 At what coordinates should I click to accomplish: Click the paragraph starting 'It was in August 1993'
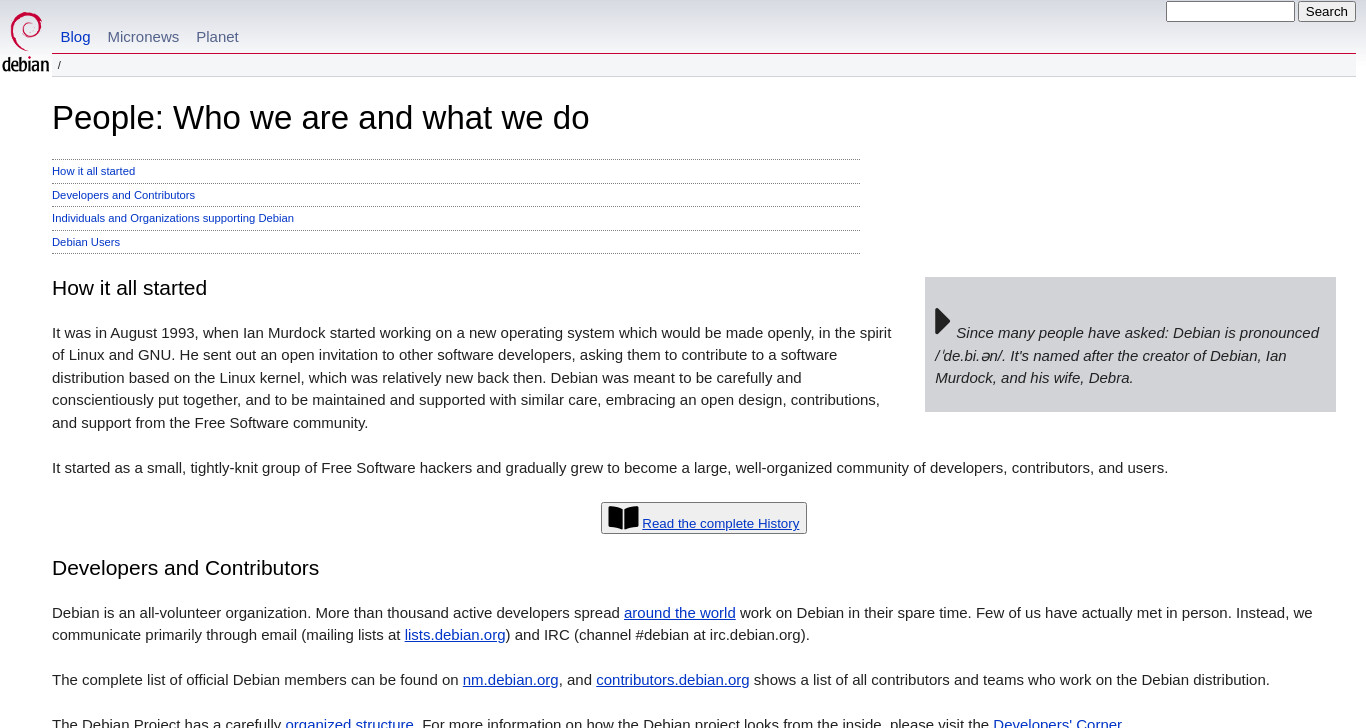pyautogui.click(x=472, y=378)
